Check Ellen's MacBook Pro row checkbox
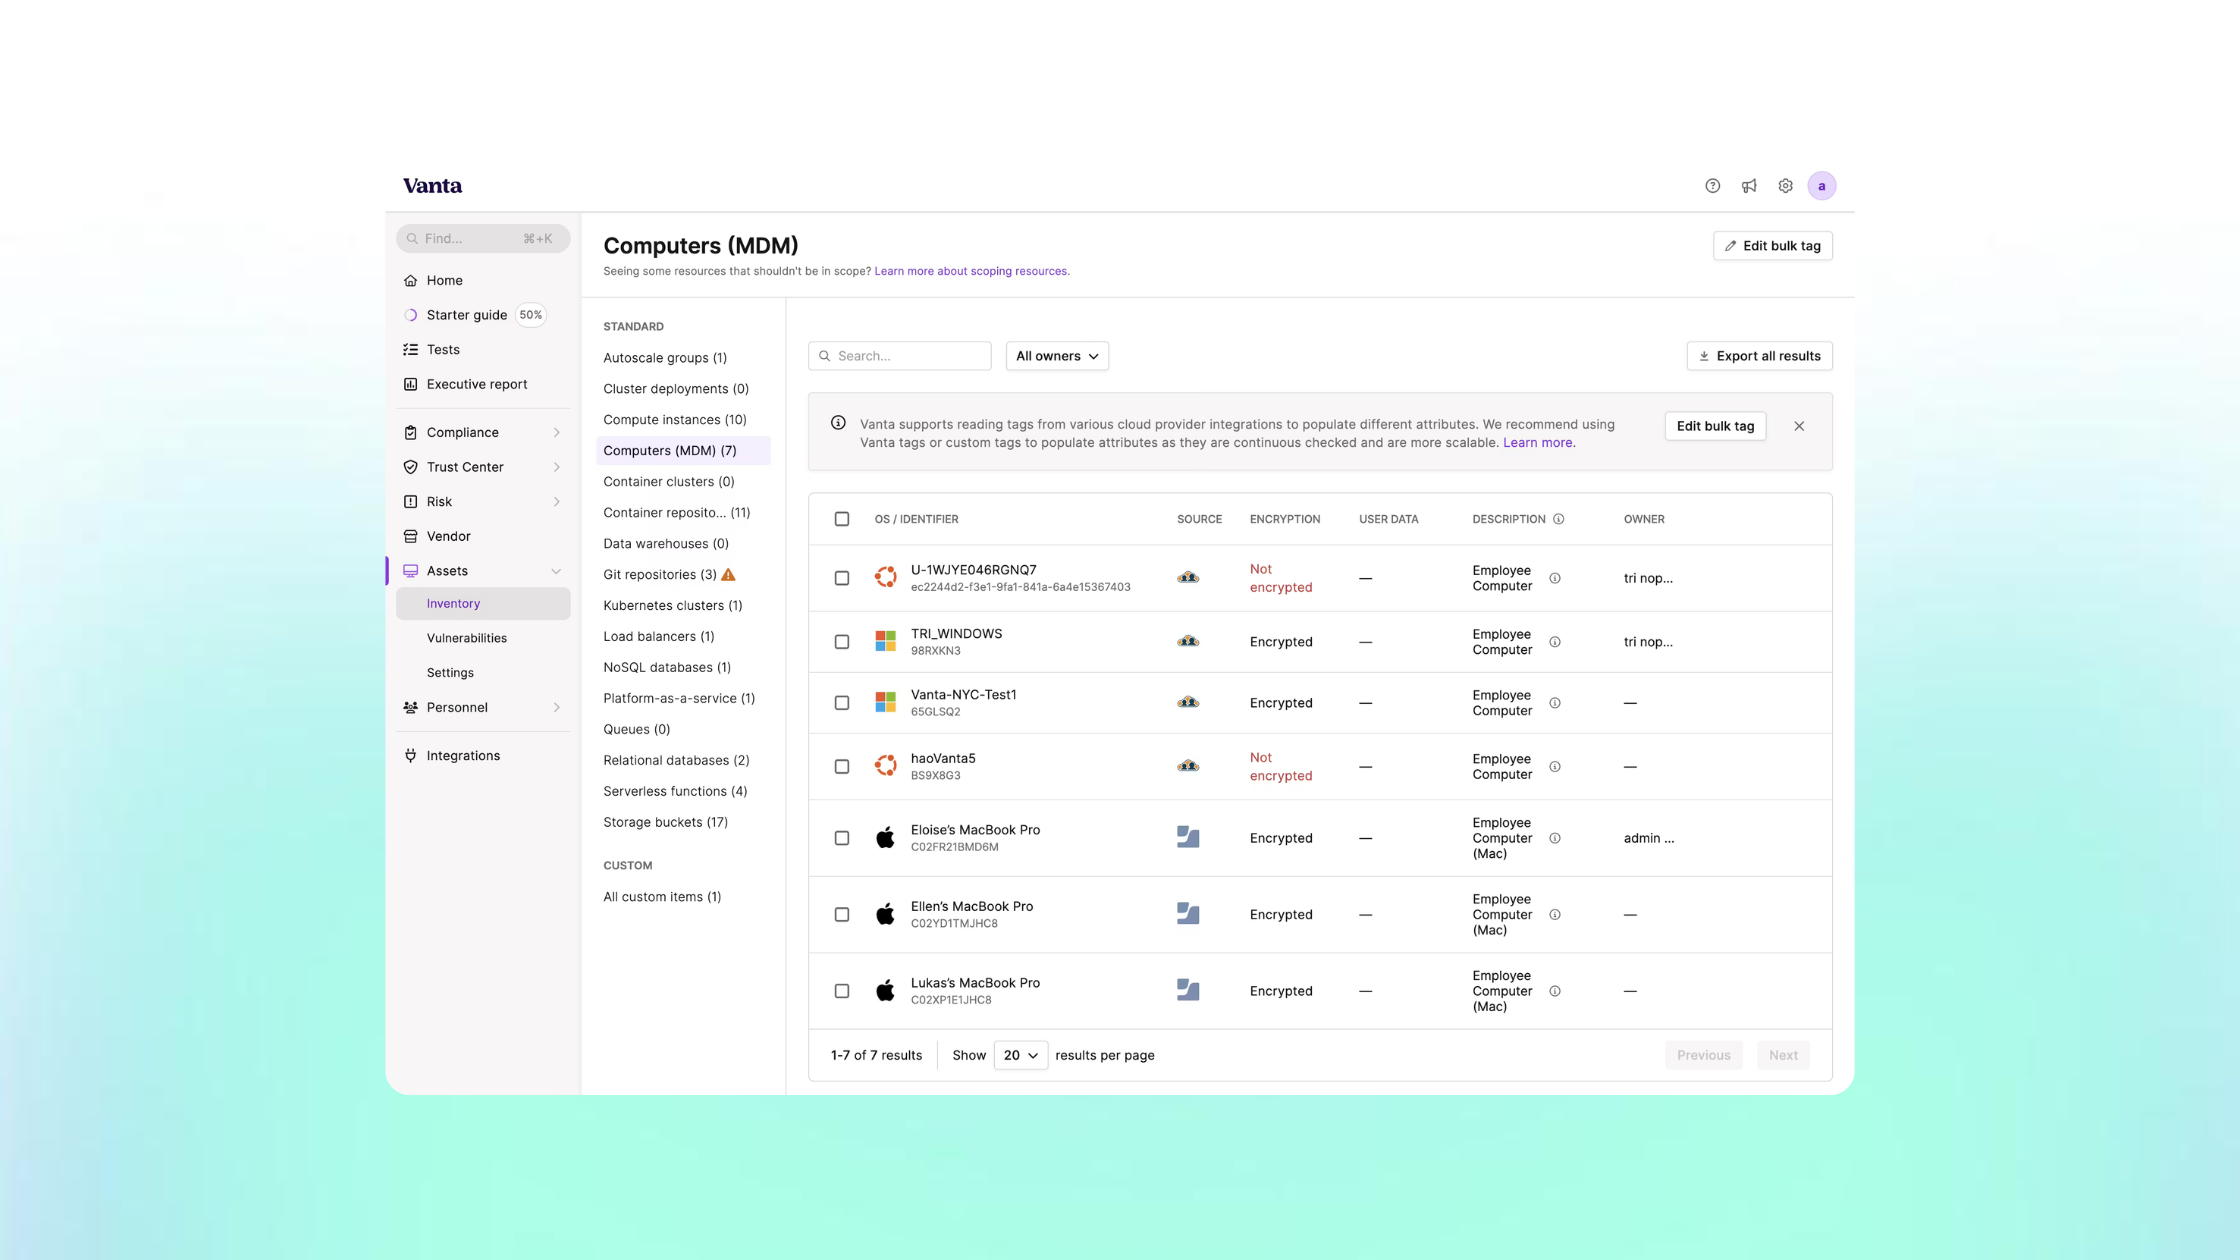Screen dimensions: 2240x1260 point(842,915)
